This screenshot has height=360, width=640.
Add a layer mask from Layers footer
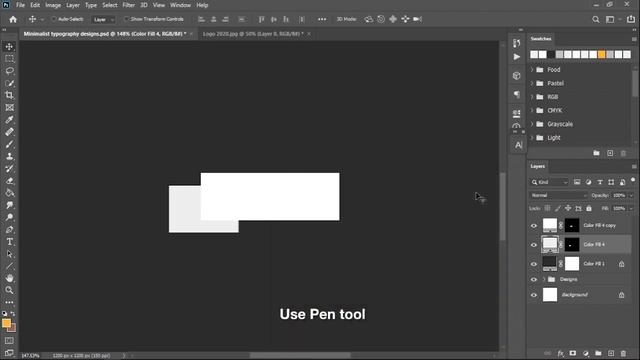[x=573, y=353]
